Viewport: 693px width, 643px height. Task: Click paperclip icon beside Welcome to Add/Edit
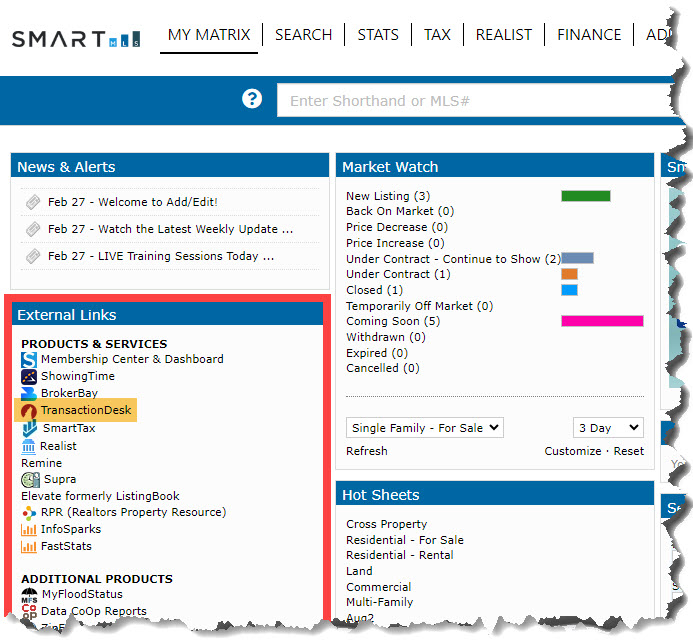click(x=33, y=202)
